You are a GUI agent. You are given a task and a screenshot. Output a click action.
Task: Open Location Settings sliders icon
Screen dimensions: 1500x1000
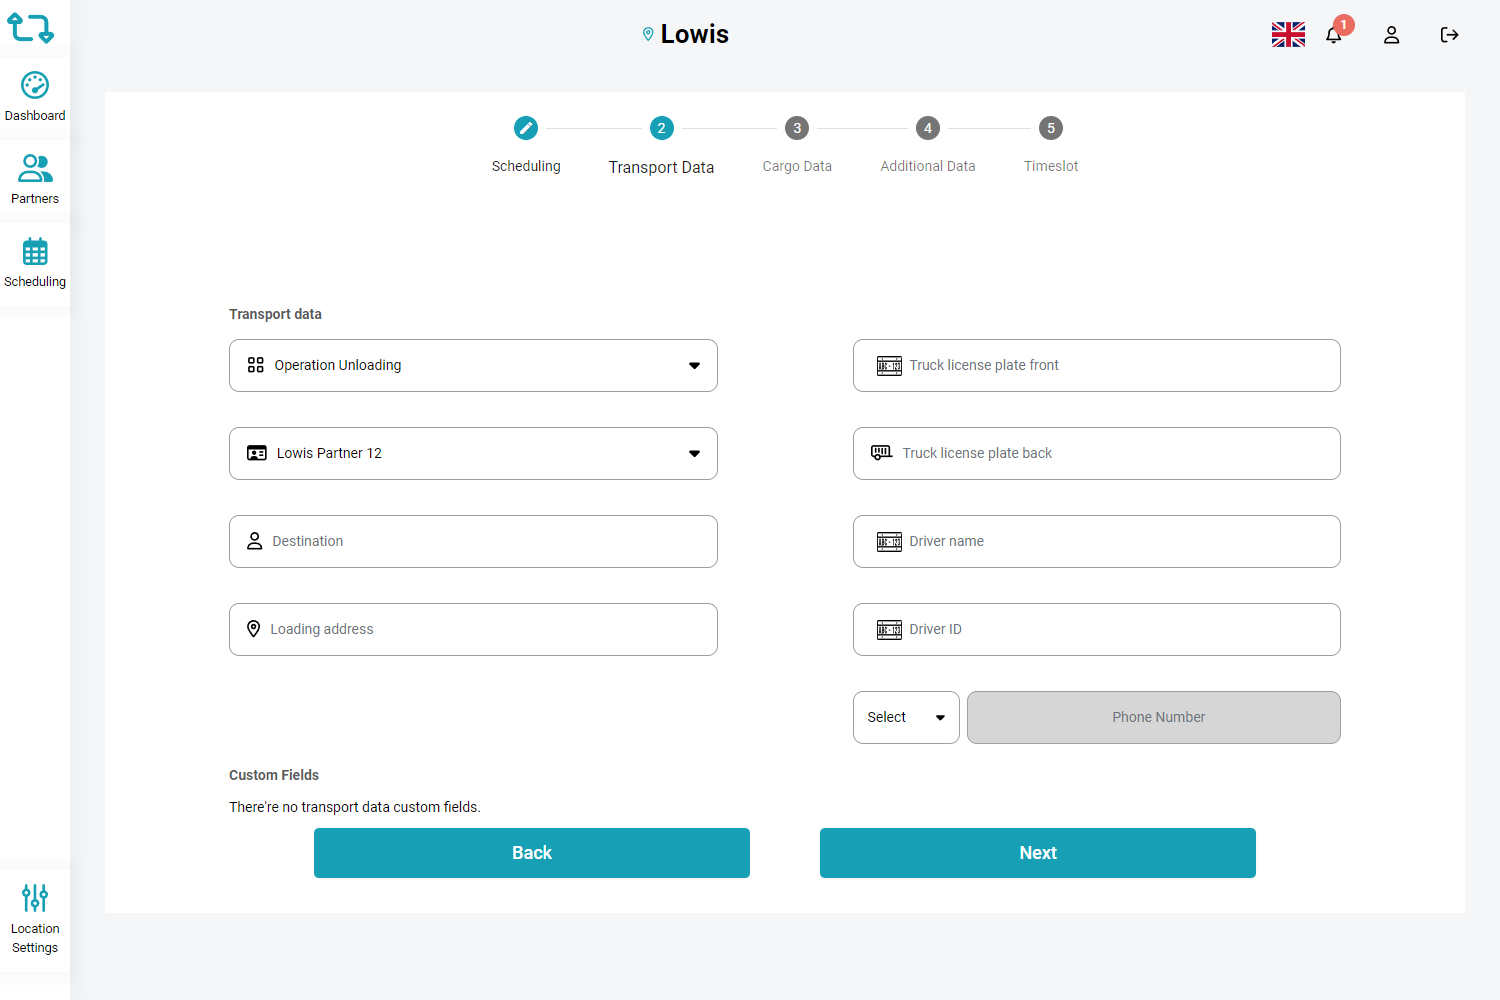35,898
